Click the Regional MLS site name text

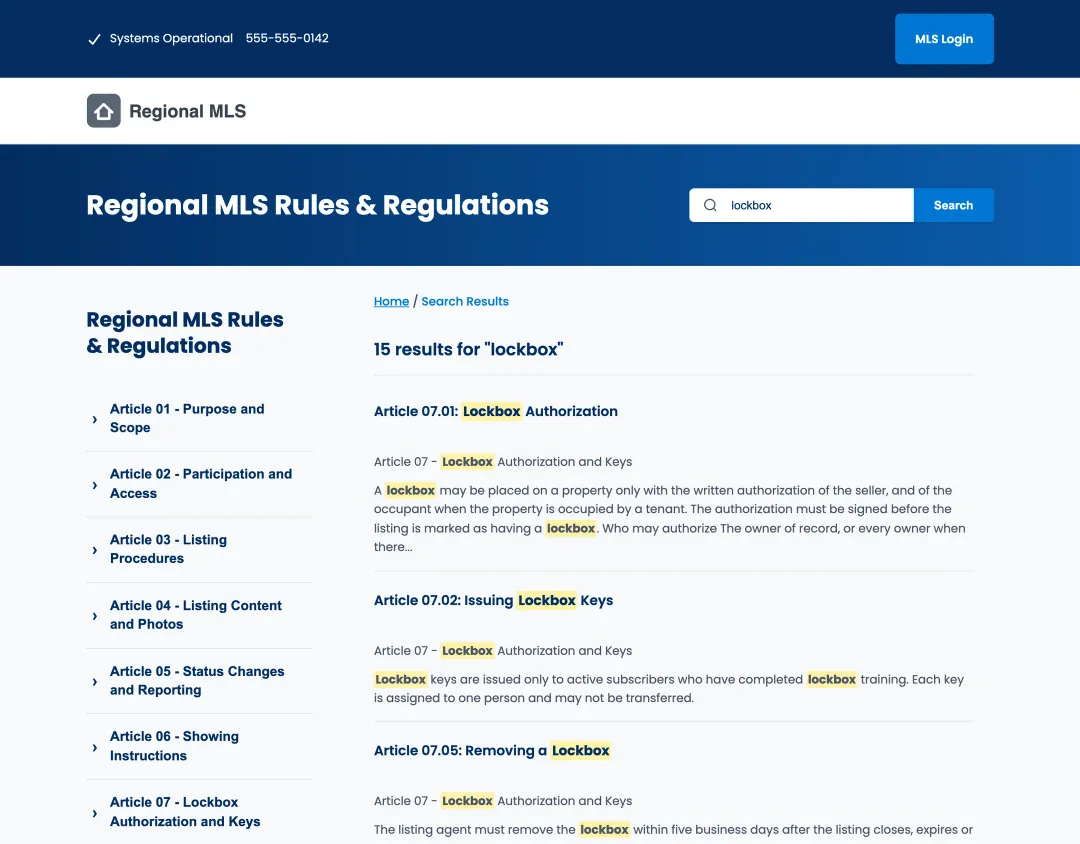pyautogui.click(x=187, y=111)
